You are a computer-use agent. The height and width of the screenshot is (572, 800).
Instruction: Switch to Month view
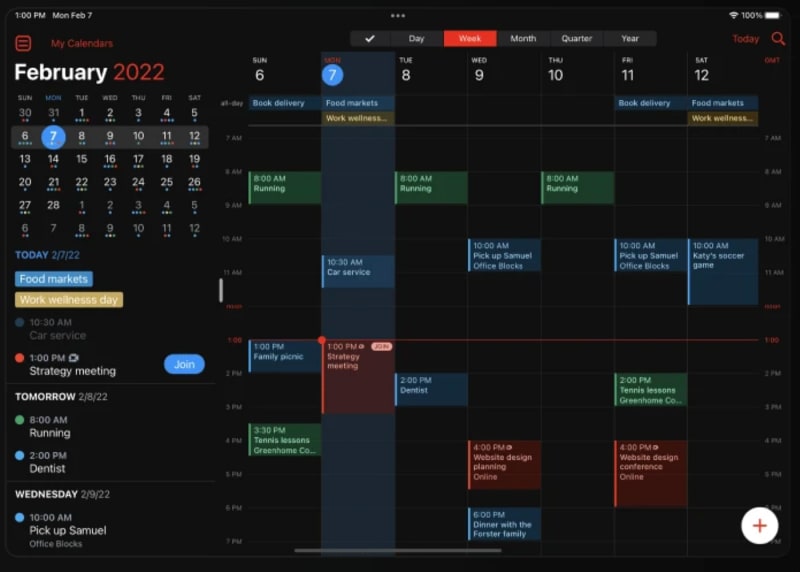(x=523, y=38)
